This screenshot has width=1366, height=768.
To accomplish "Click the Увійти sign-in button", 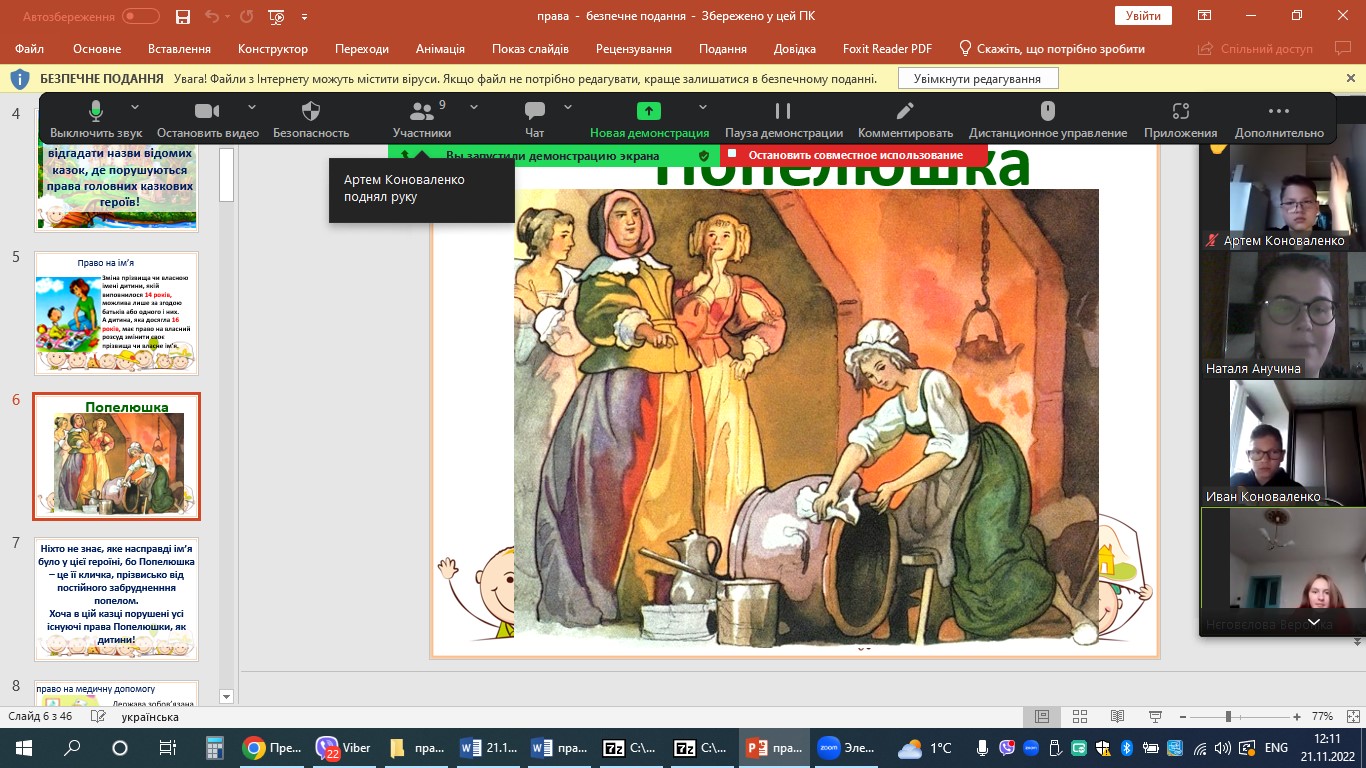I will point(1143,16).
